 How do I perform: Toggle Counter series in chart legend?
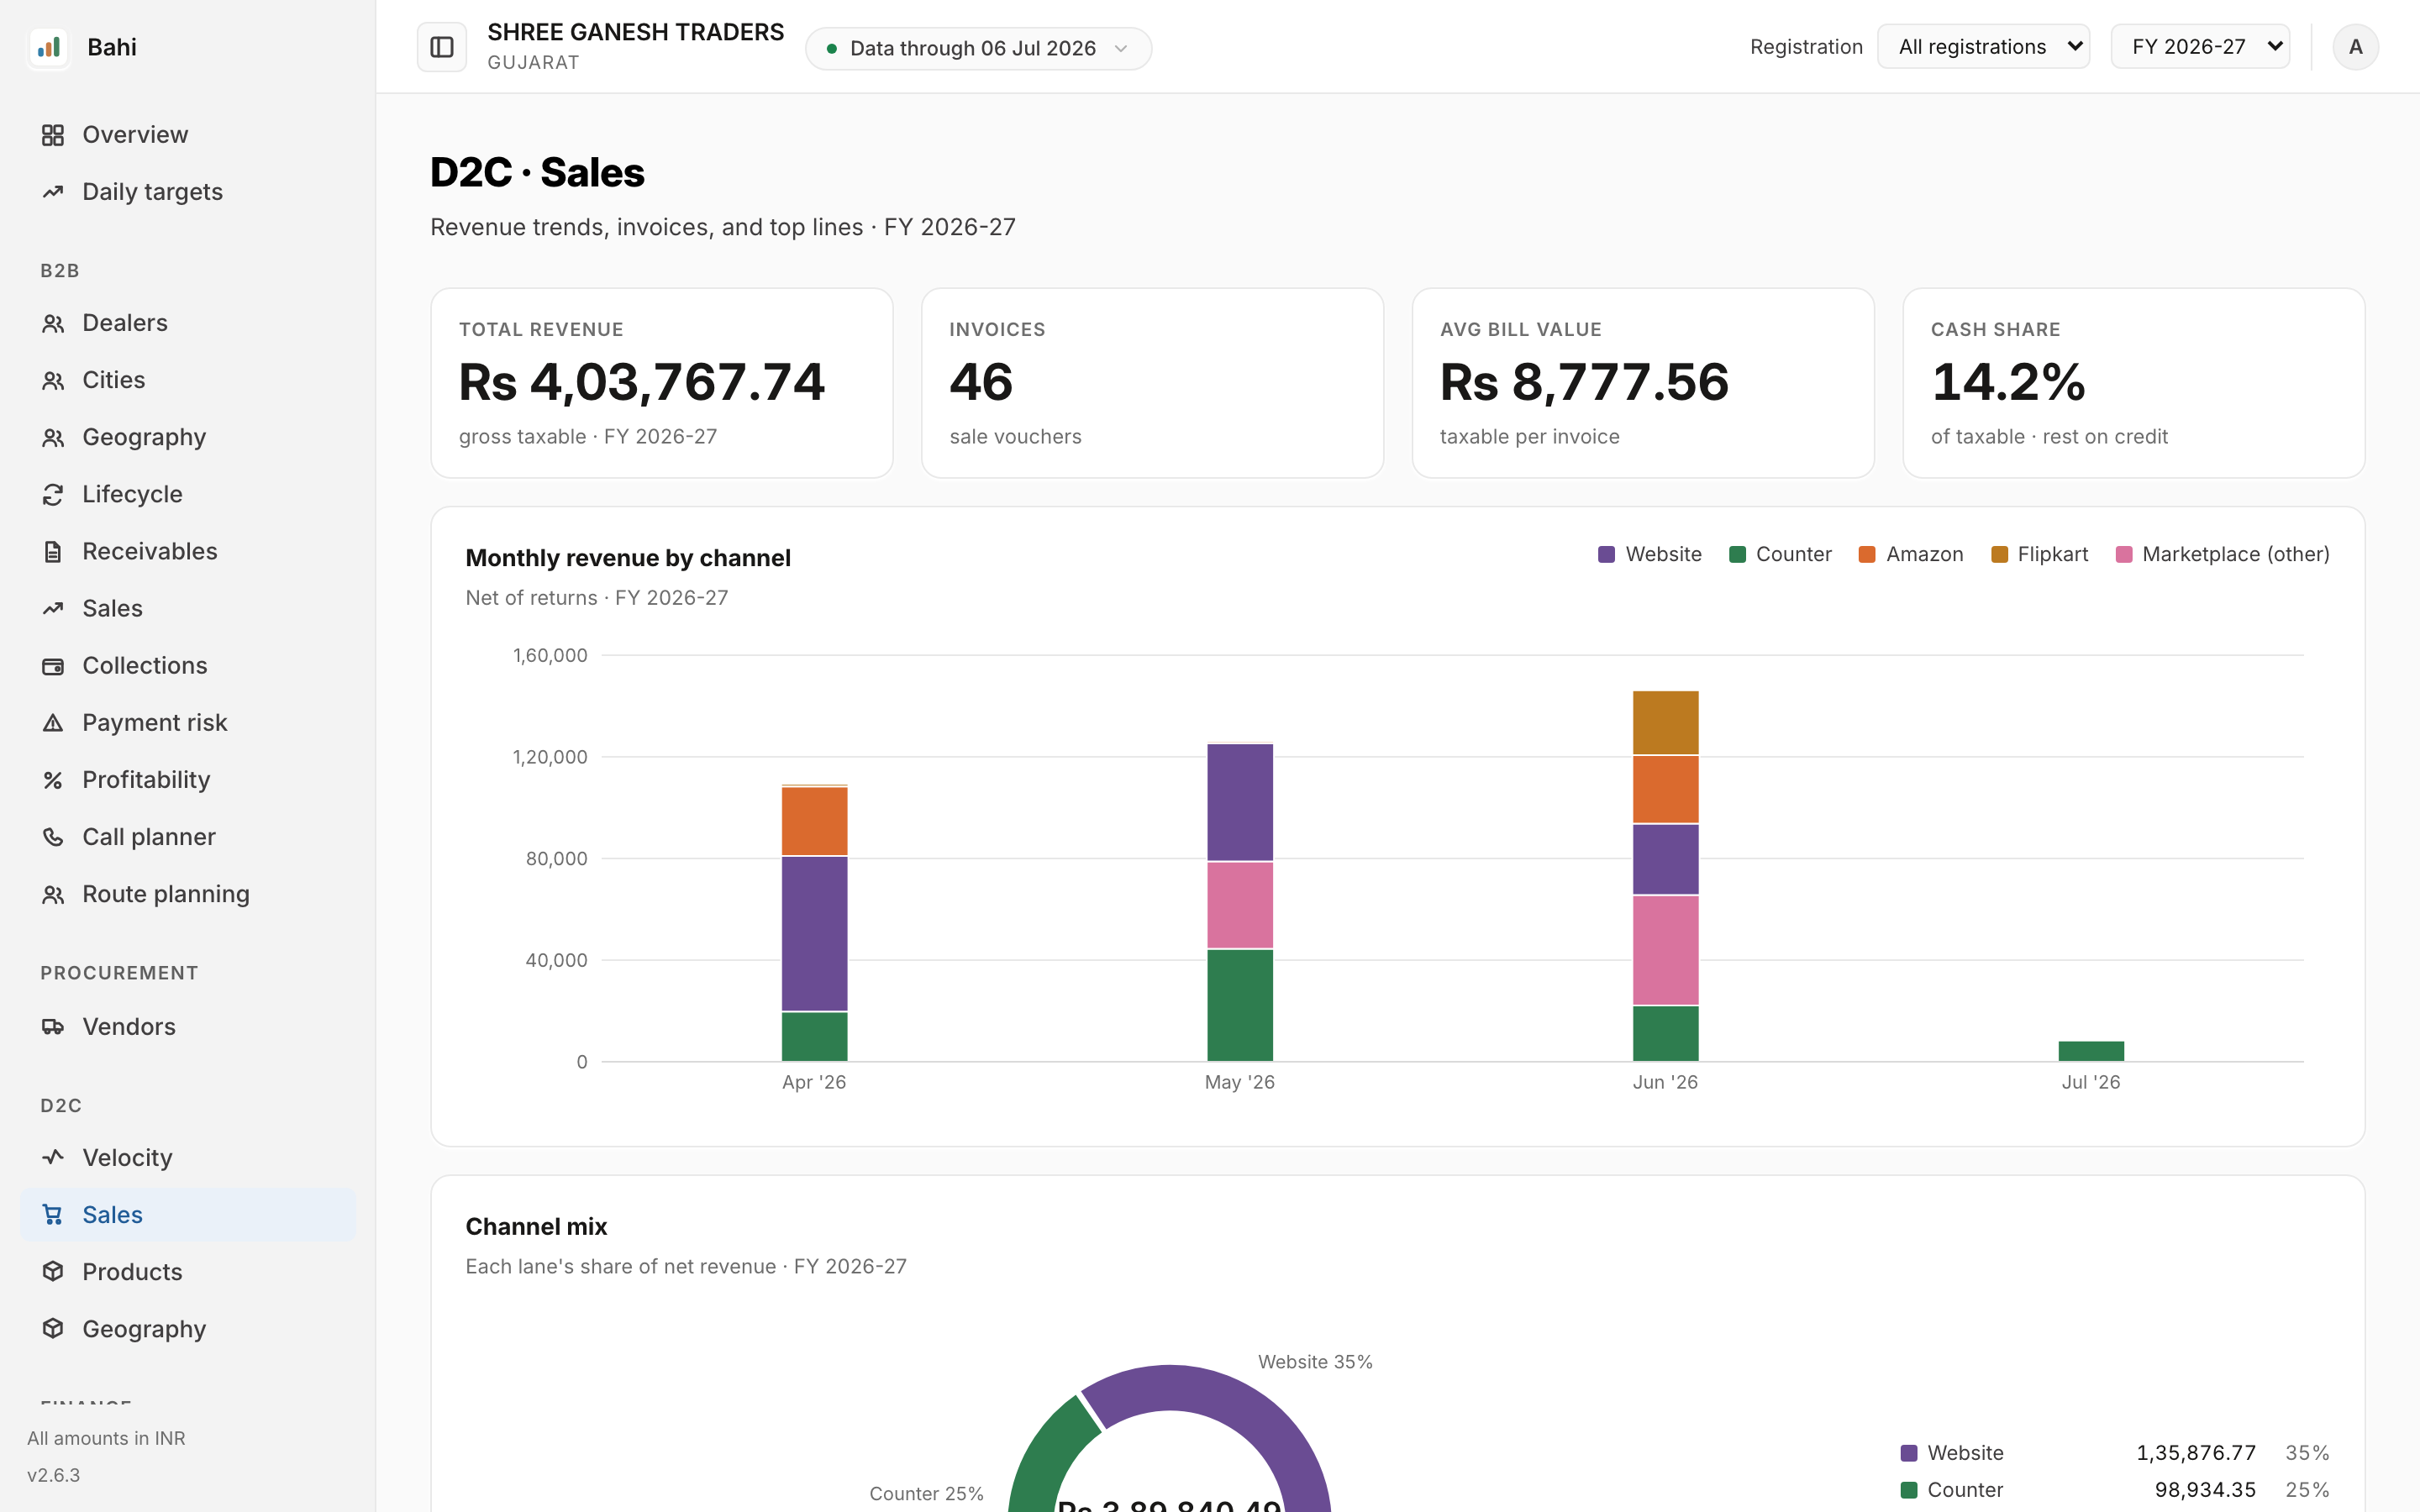tap(1780, 554)
